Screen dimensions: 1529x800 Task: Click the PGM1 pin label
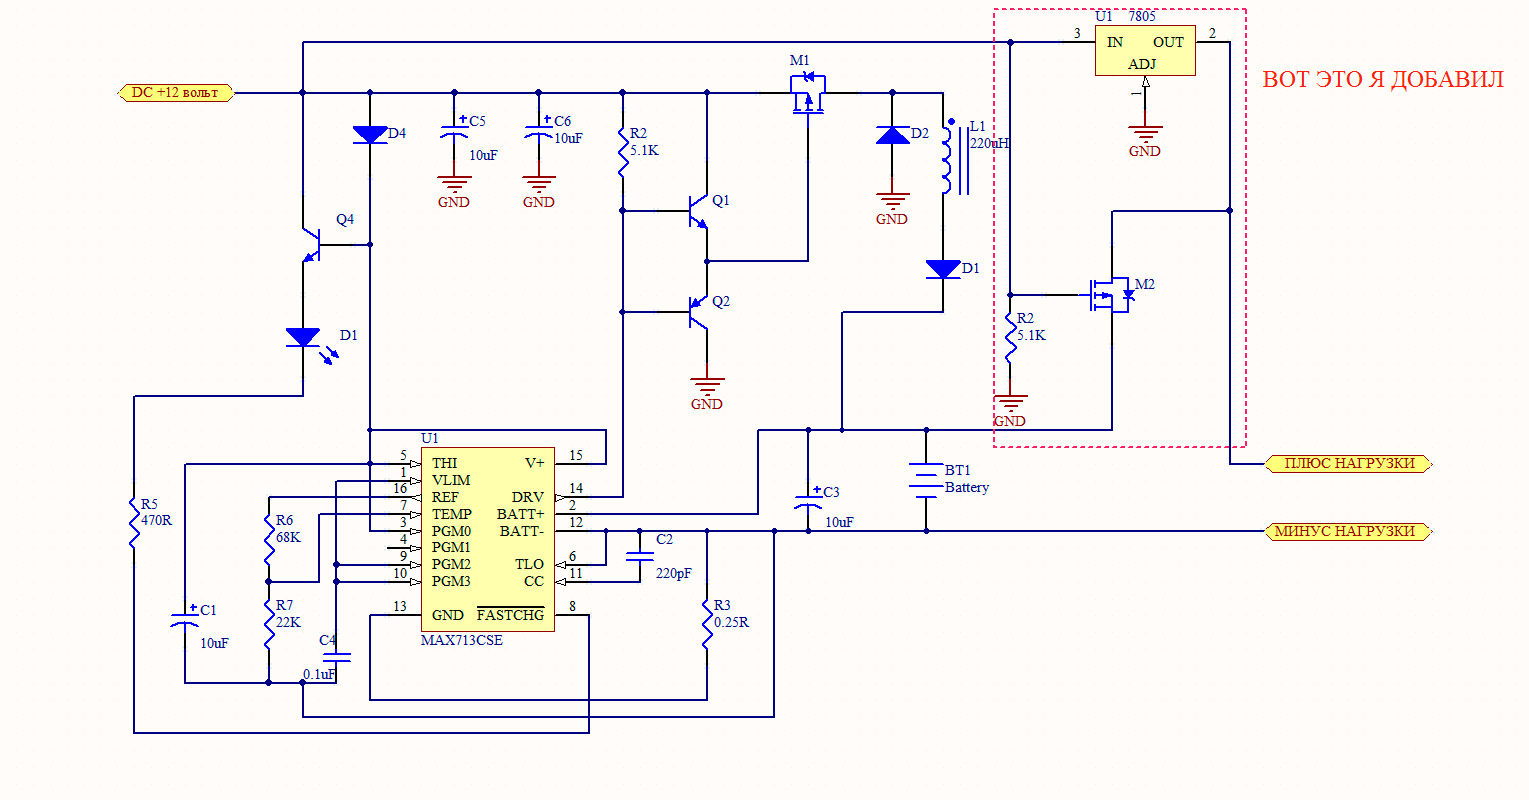[x=452, y=547]
